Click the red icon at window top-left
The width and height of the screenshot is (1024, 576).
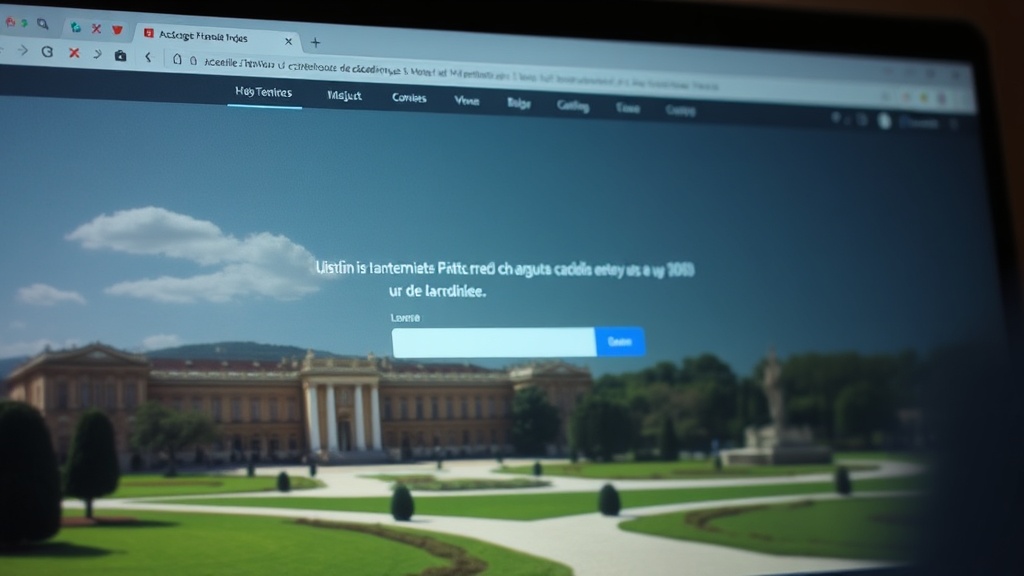(10, 22)
